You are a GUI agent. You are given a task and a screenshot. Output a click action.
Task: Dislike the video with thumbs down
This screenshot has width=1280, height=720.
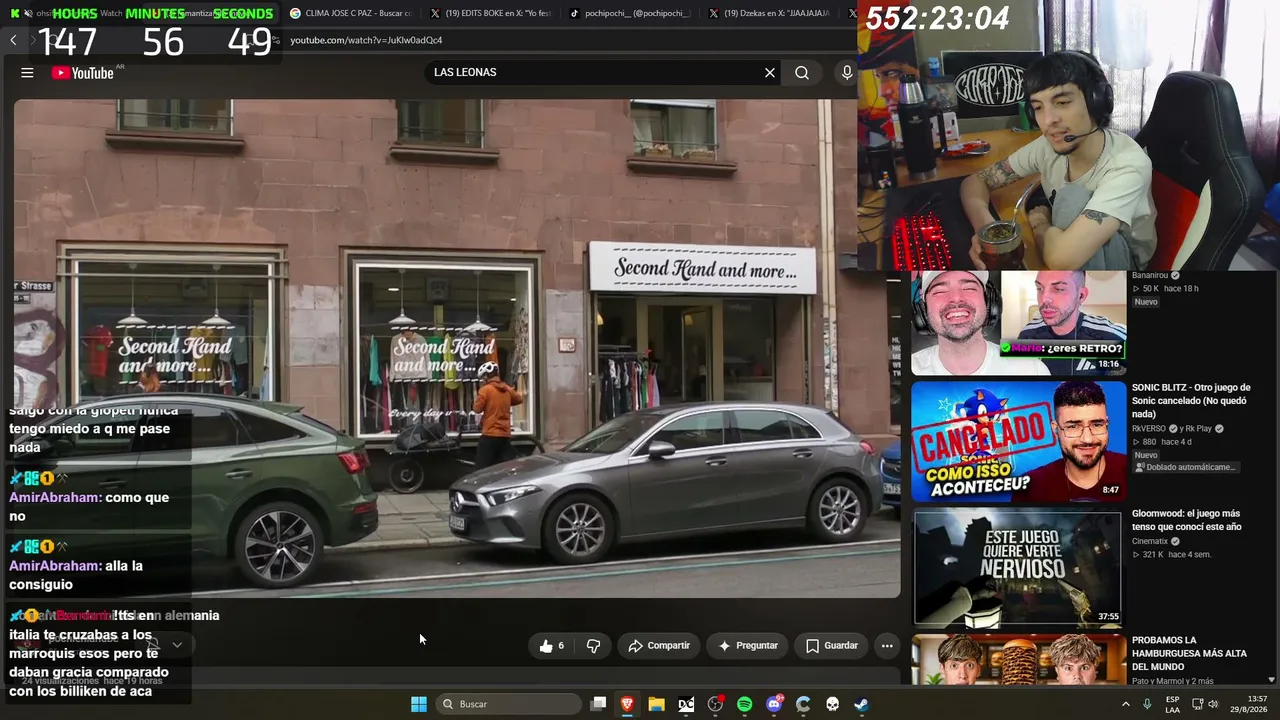point(593,646)
